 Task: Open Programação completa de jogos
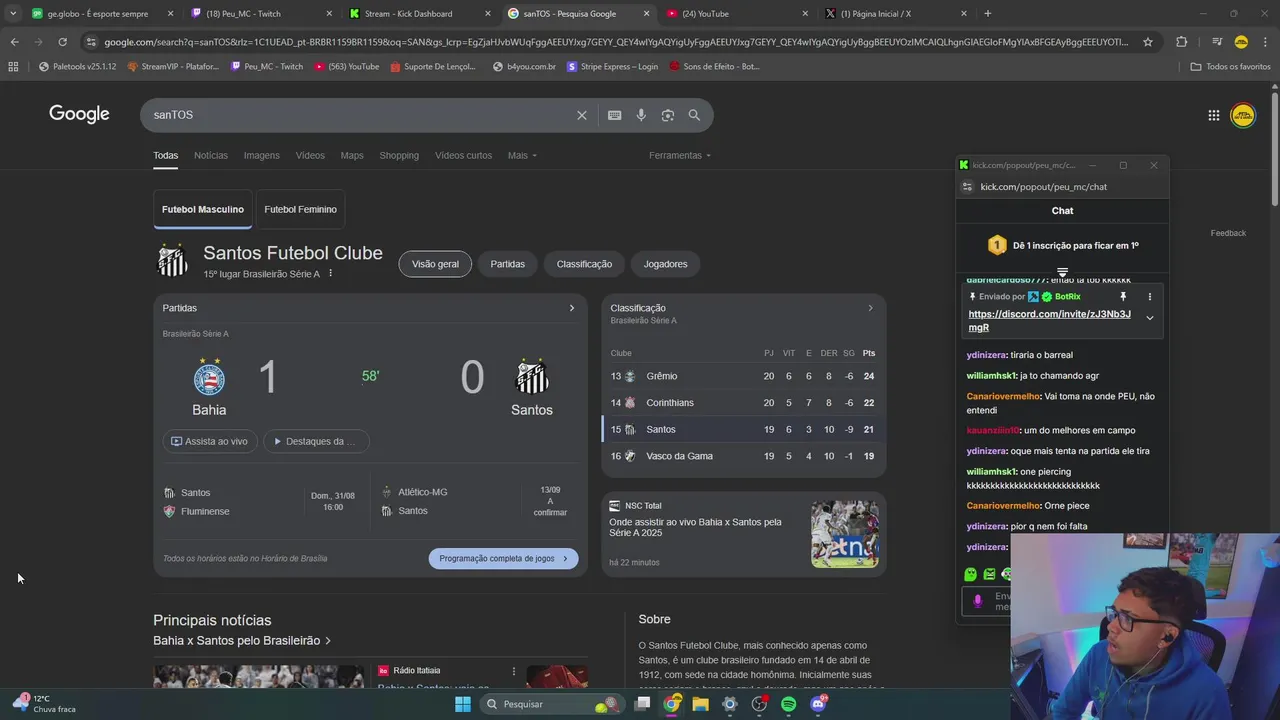tap(503, 559)
